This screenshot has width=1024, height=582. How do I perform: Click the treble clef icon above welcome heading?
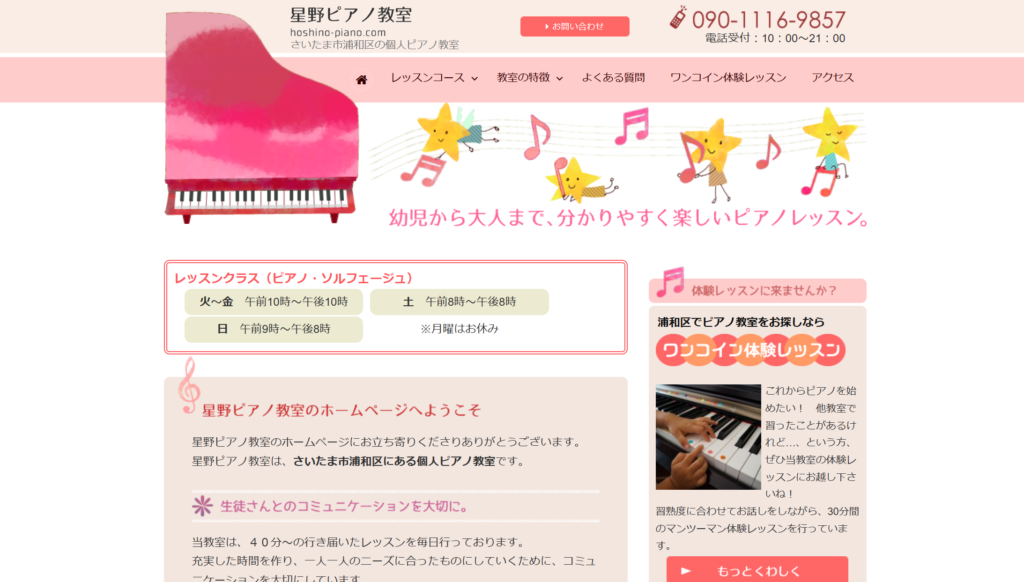(x=189, y=385)
